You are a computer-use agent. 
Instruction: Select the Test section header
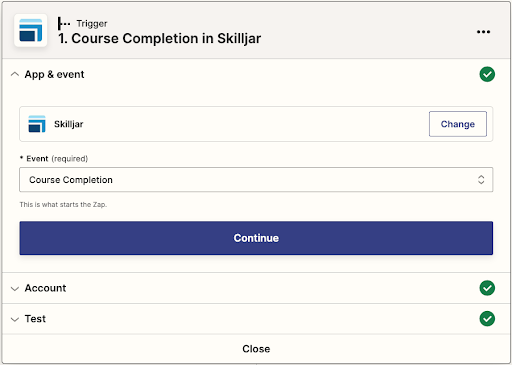click(256, 319)
